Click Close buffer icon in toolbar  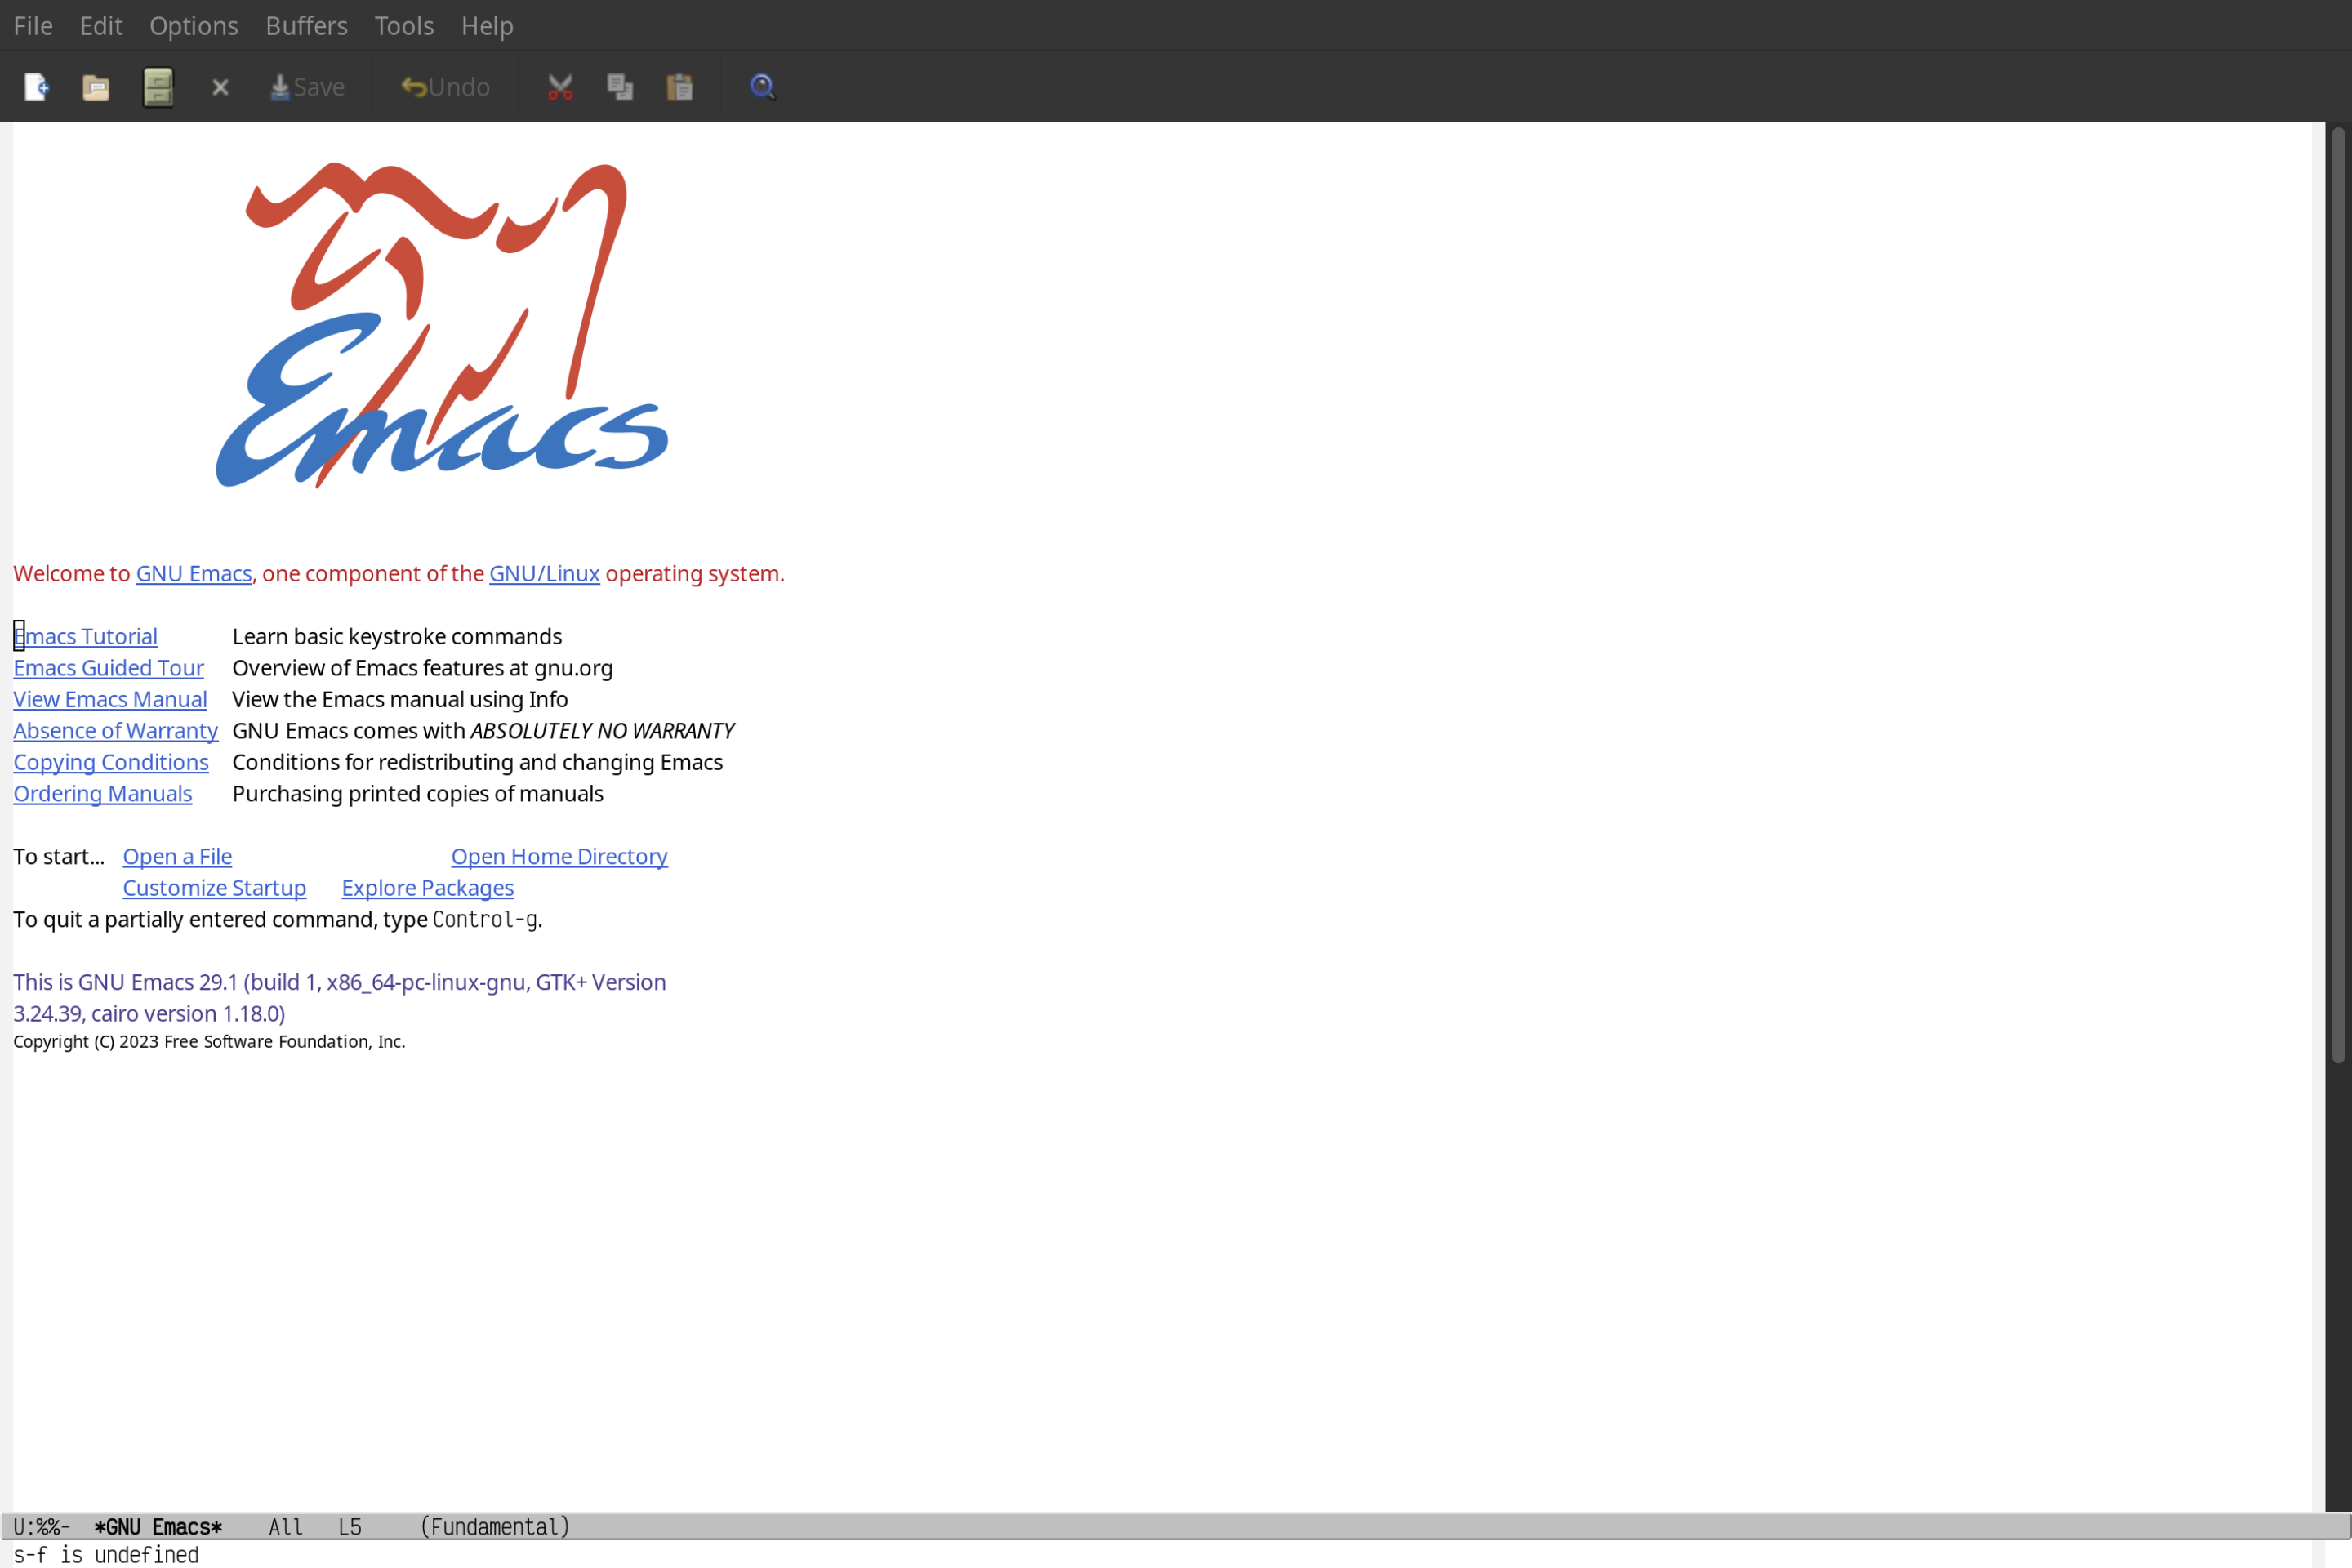point(220,86)
